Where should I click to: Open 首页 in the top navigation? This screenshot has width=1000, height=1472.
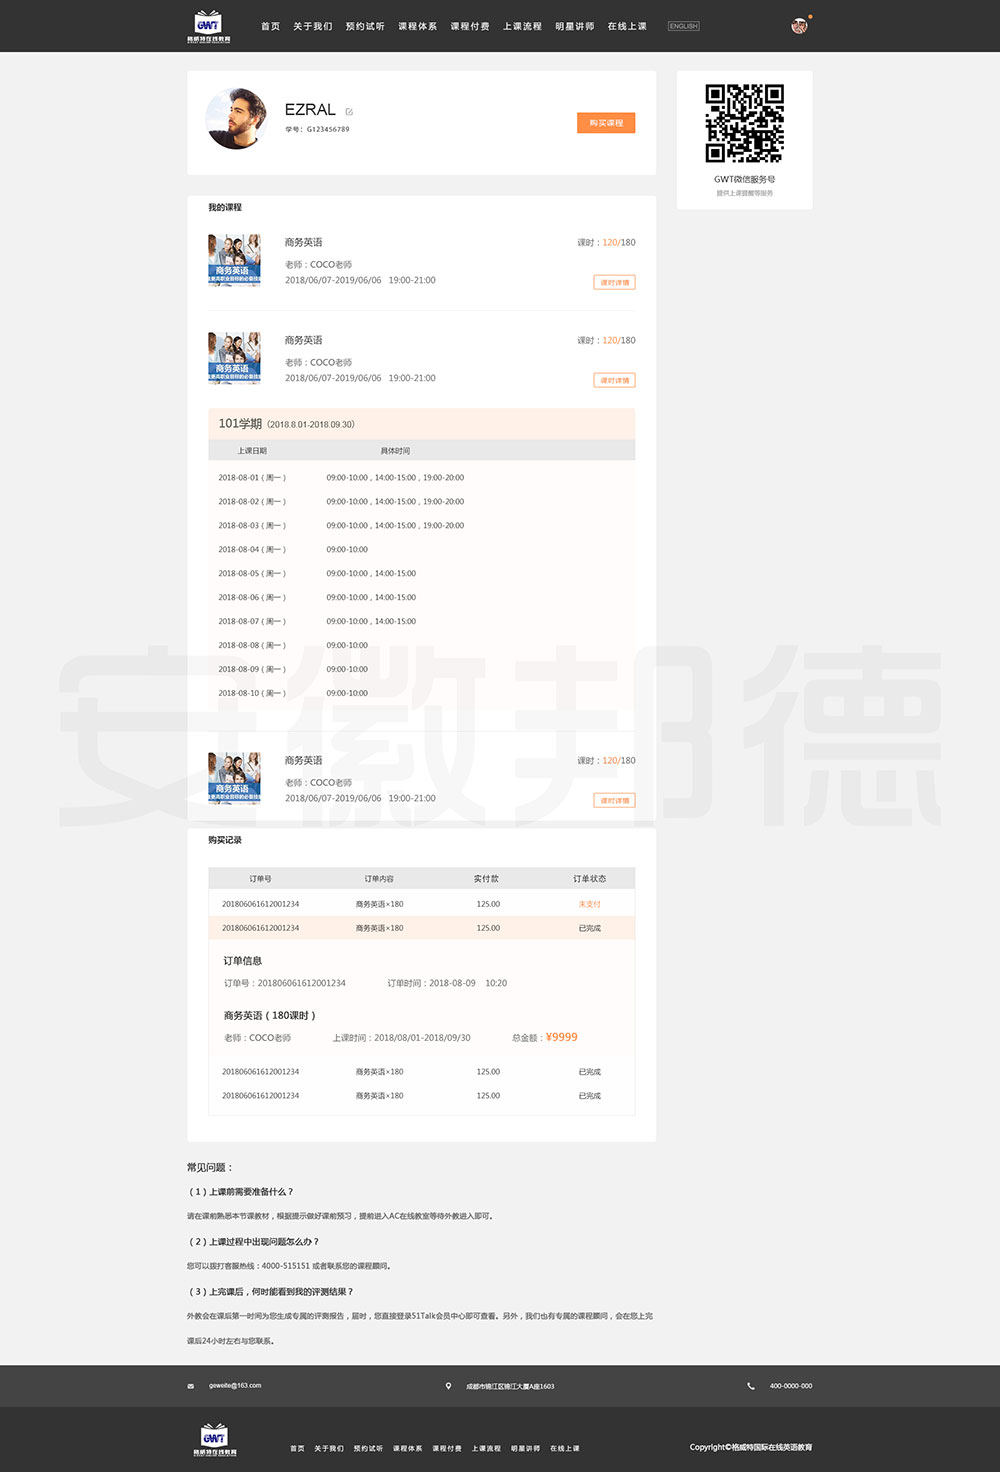click(x=271, y=26)
